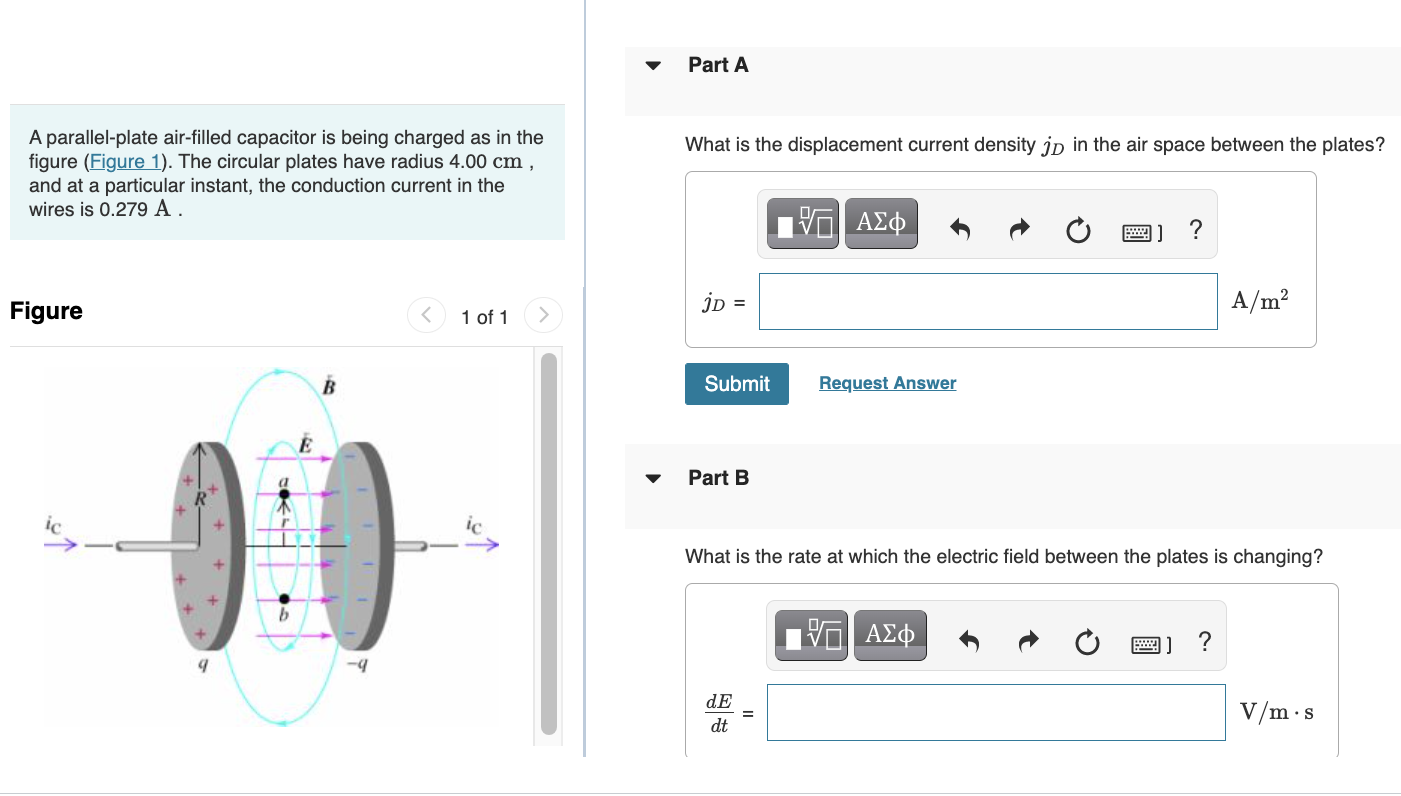This screenshot has width=1401, height=796.
Task: Open the Greek symbols ΑΣΦ palette in Part A
Action: point(880,222)
